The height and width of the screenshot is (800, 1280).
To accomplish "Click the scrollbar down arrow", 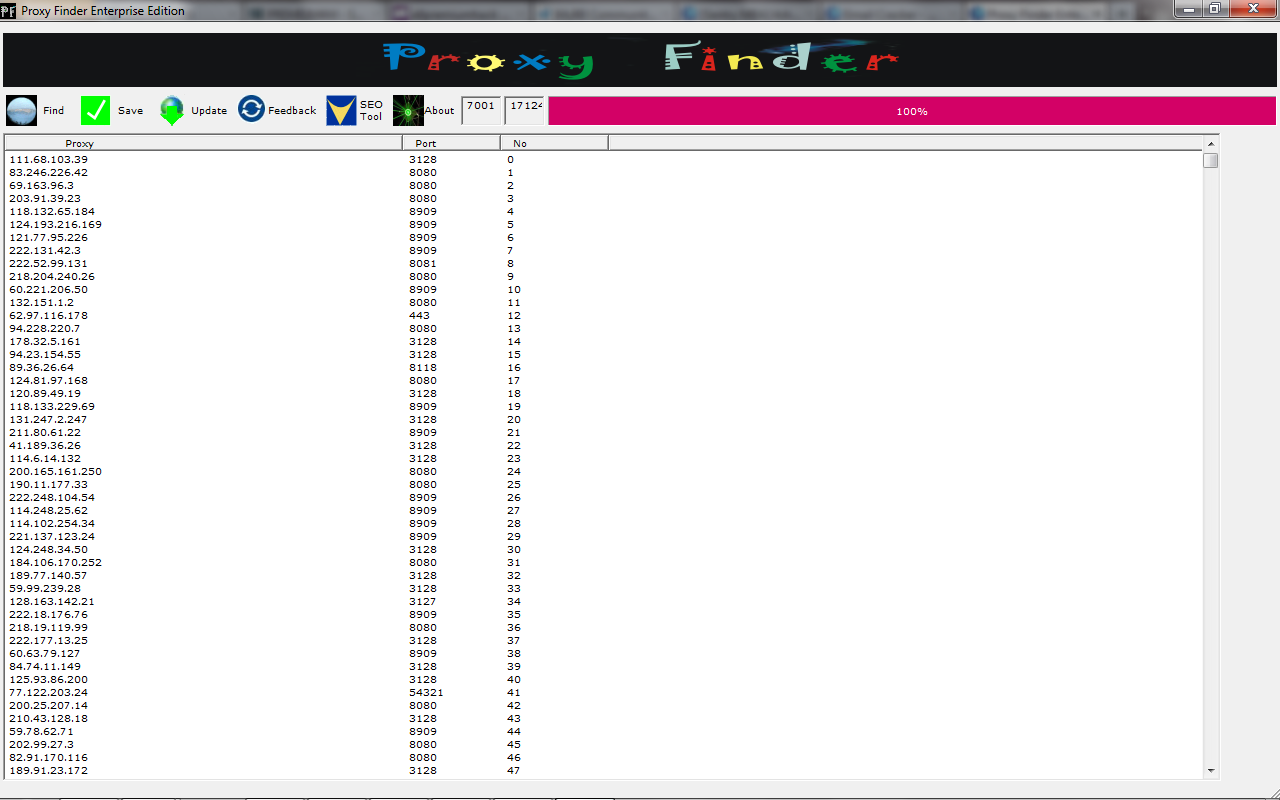I will point(1211,771).
